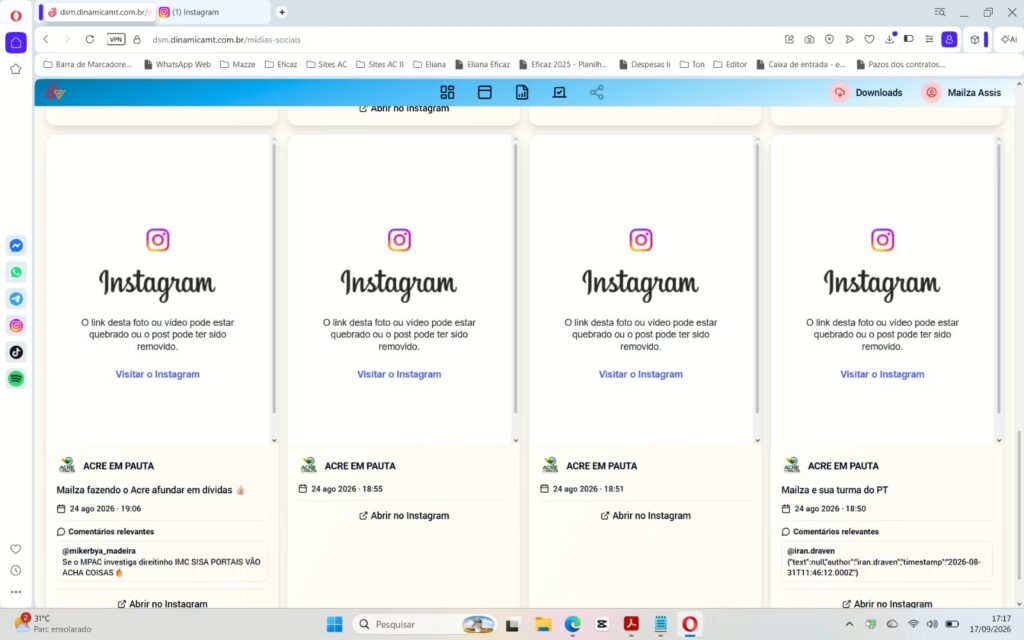Open the Despesas li bookmark
The height and width of the screenshot is (640, 1024).
645,64
